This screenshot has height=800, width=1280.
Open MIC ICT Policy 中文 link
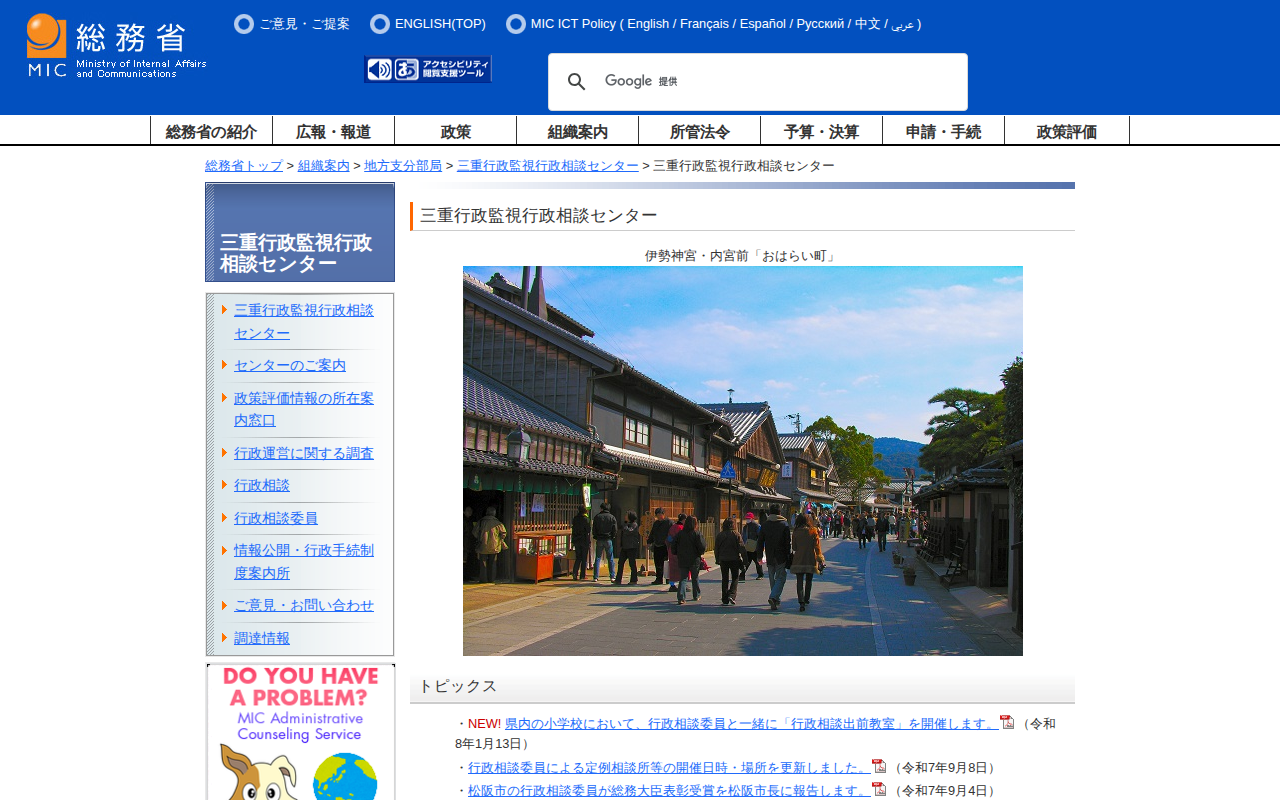point(867,24)
